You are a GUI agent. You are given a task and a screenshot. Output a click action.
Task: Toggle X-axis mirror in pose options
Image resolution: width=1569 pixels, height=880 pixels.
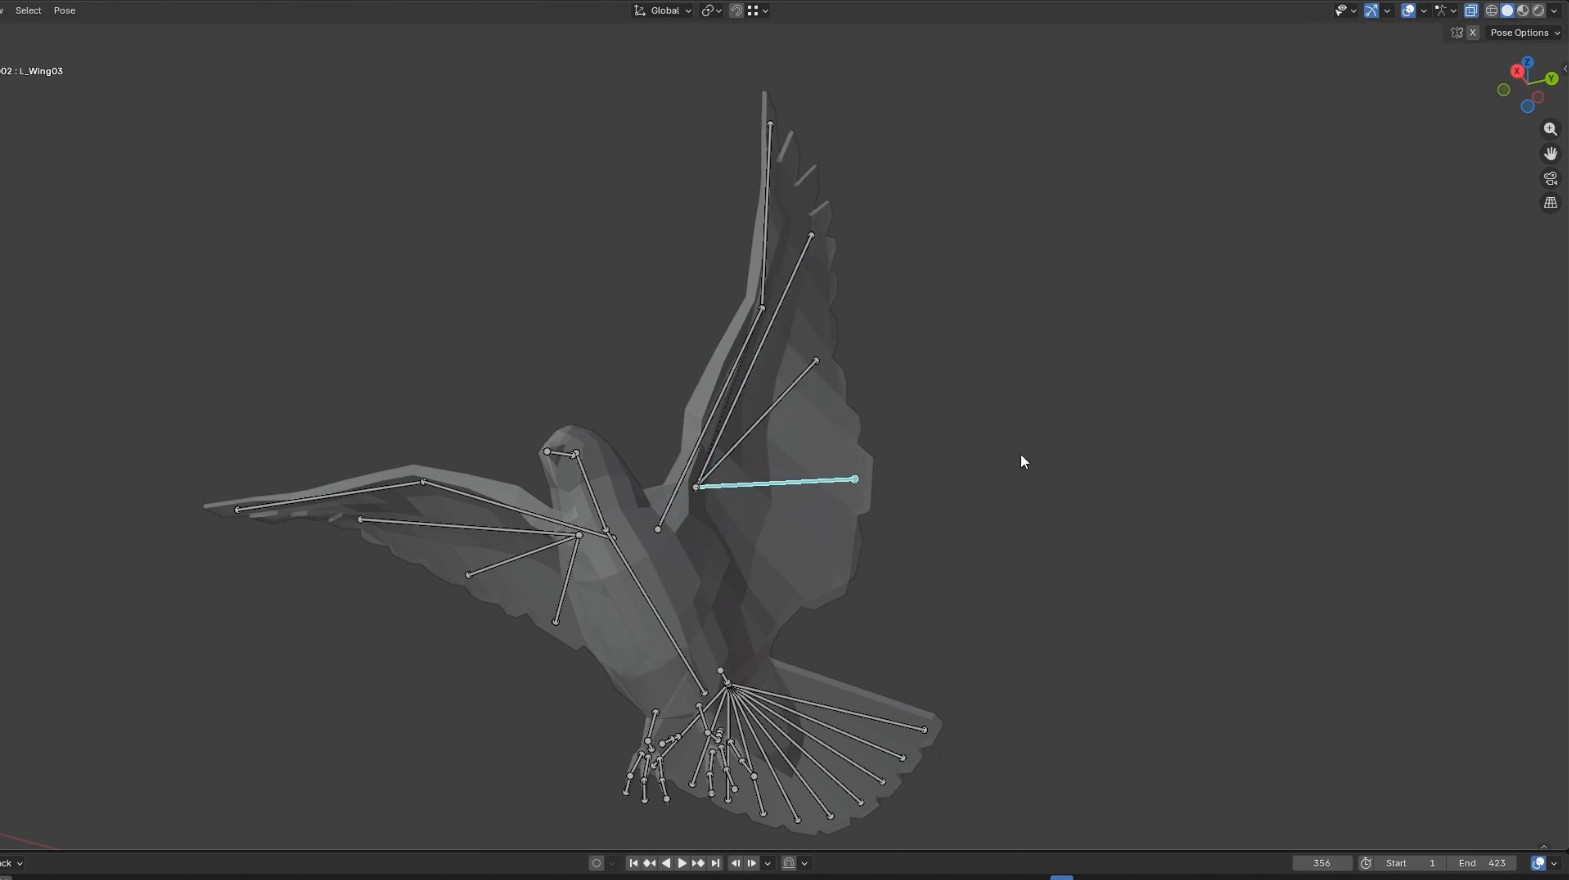click(x=1472, y=33)
